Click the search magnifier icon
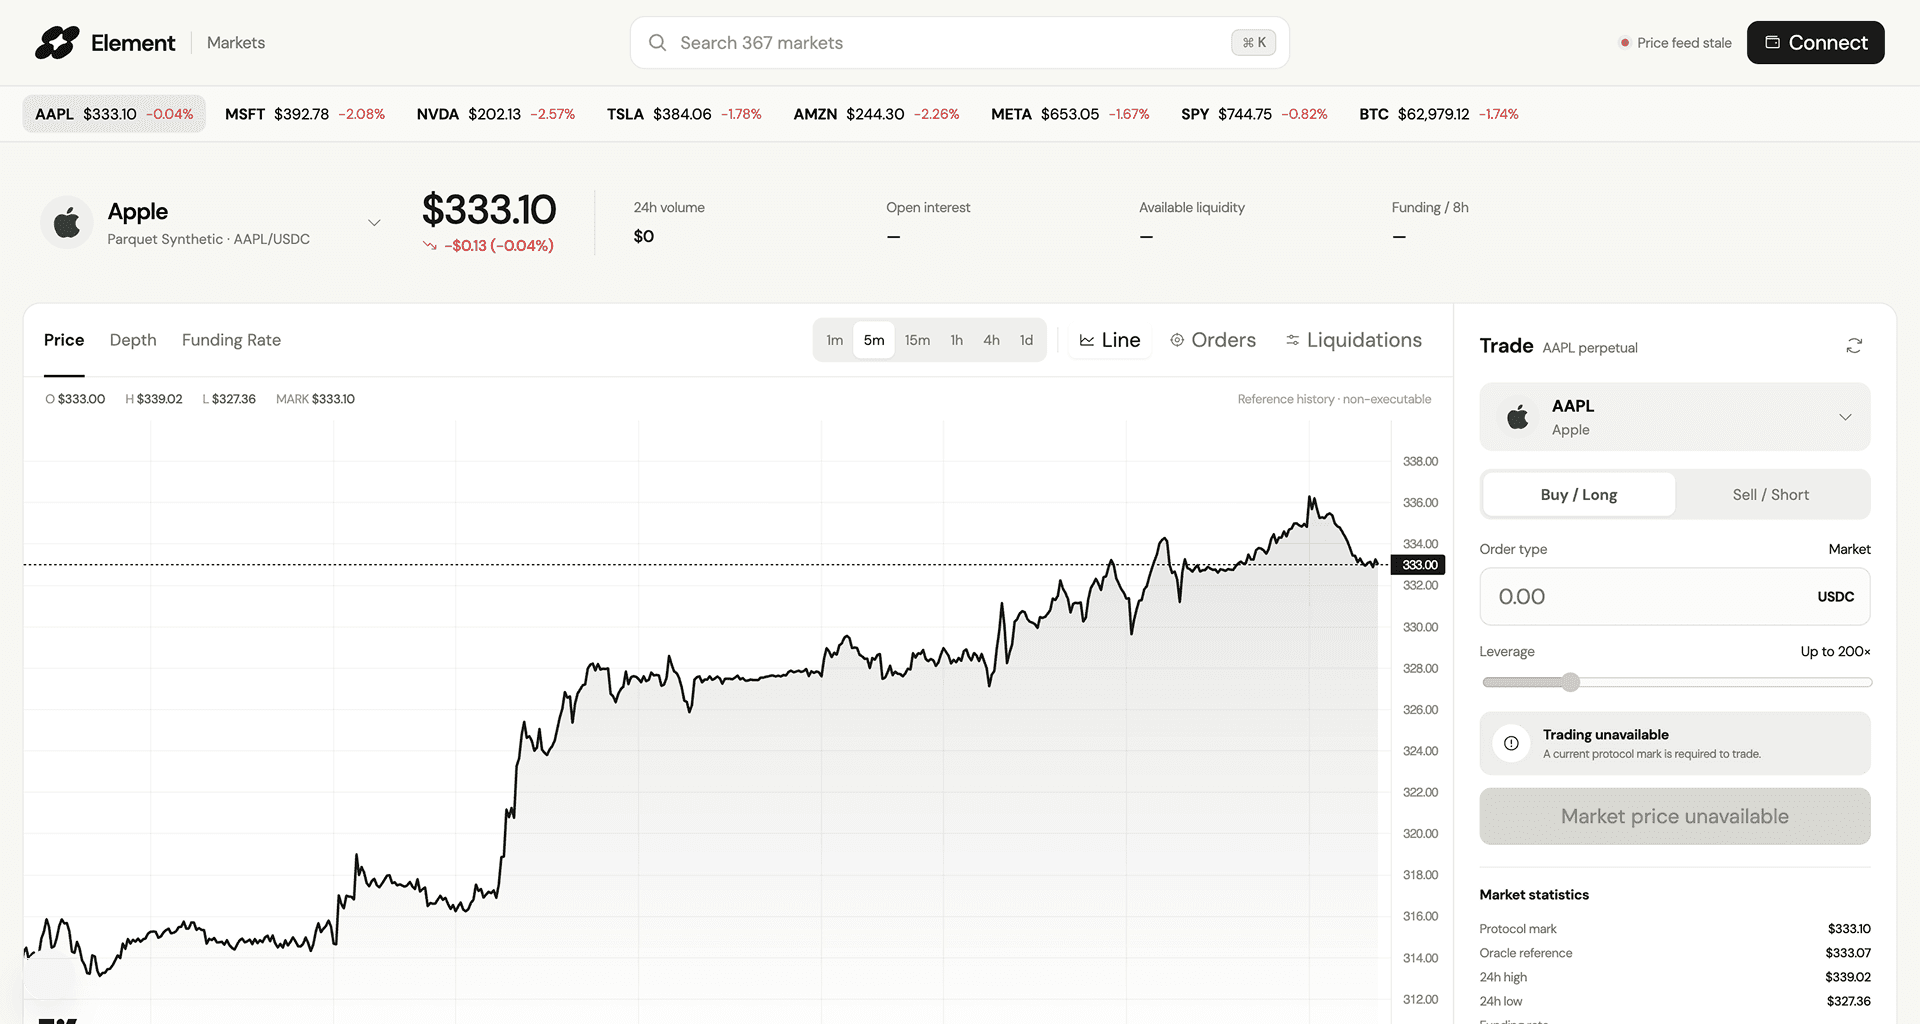The image size is (1920, 1024). (657, 43)
